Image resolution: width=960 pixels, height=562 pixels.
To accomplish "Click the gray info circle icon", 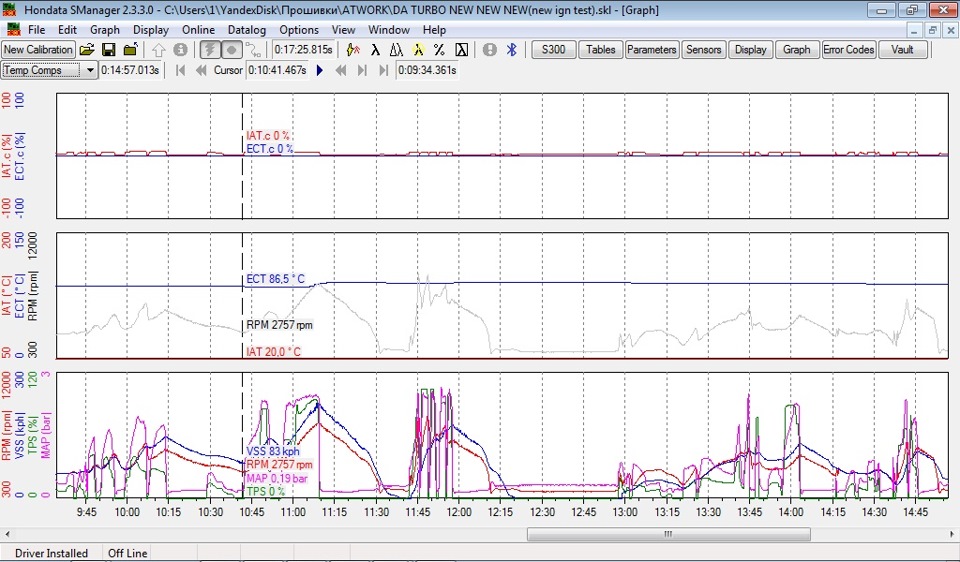I will tap(180, 50).
